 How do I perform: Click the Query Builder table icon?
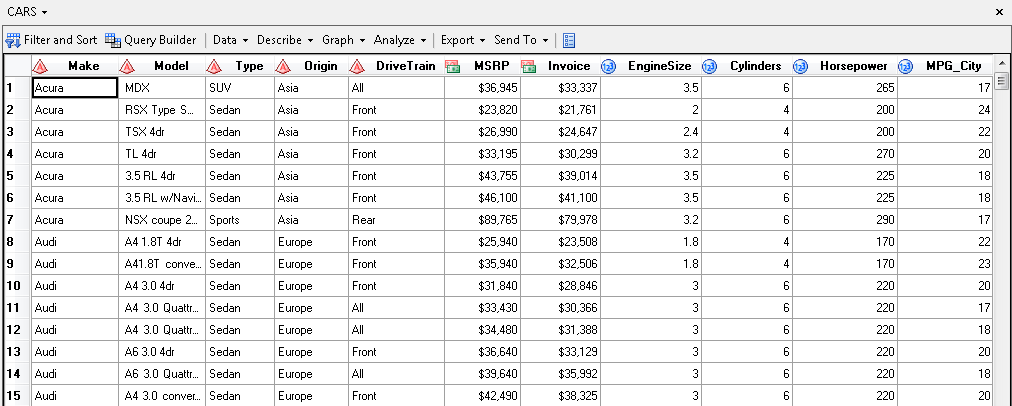point(113,41)
